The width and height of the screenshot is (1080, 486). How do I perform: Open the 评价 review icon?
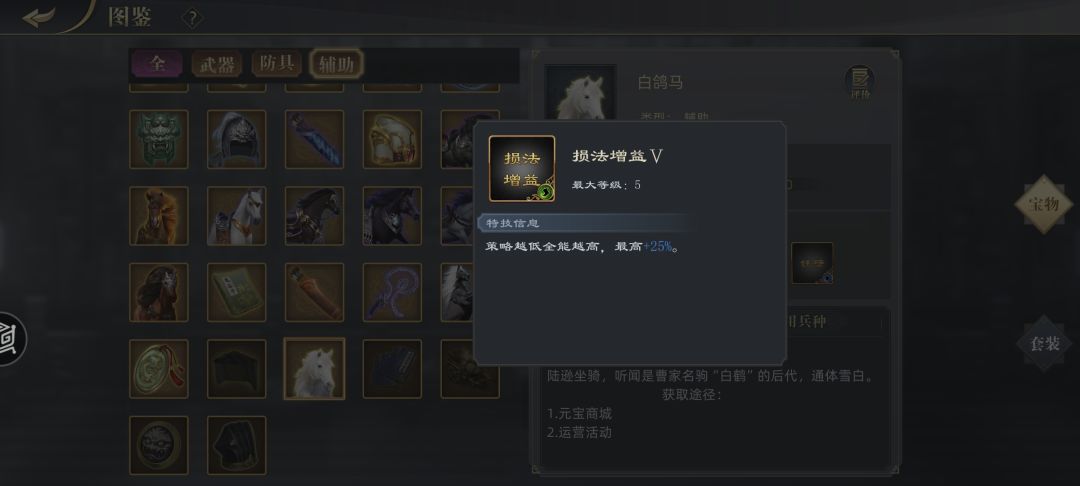tap(860, 83)
